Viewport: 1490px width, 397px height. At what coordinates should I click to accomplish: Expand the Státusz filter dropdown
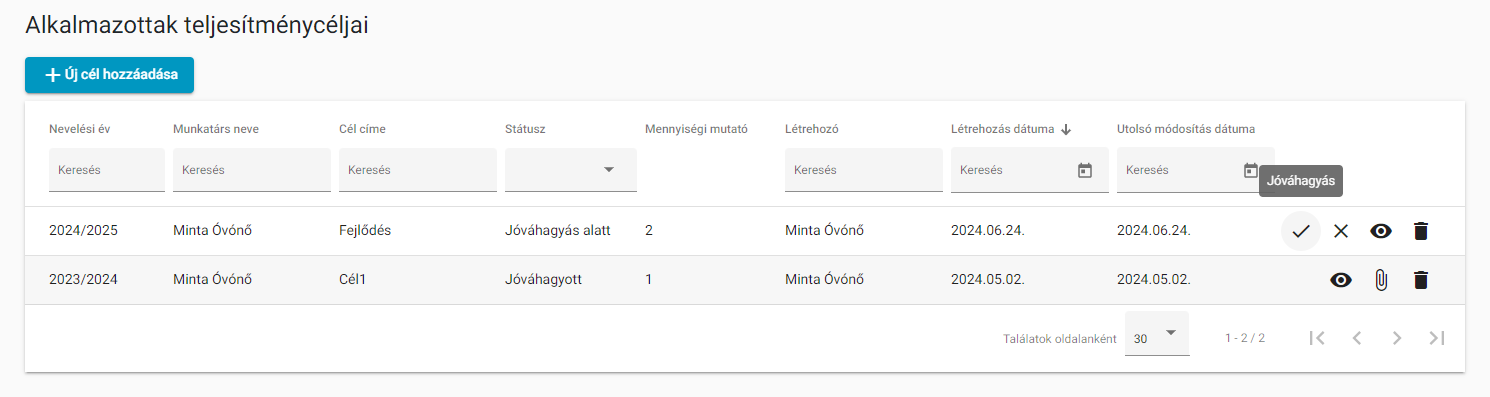[x=571, y=170]
